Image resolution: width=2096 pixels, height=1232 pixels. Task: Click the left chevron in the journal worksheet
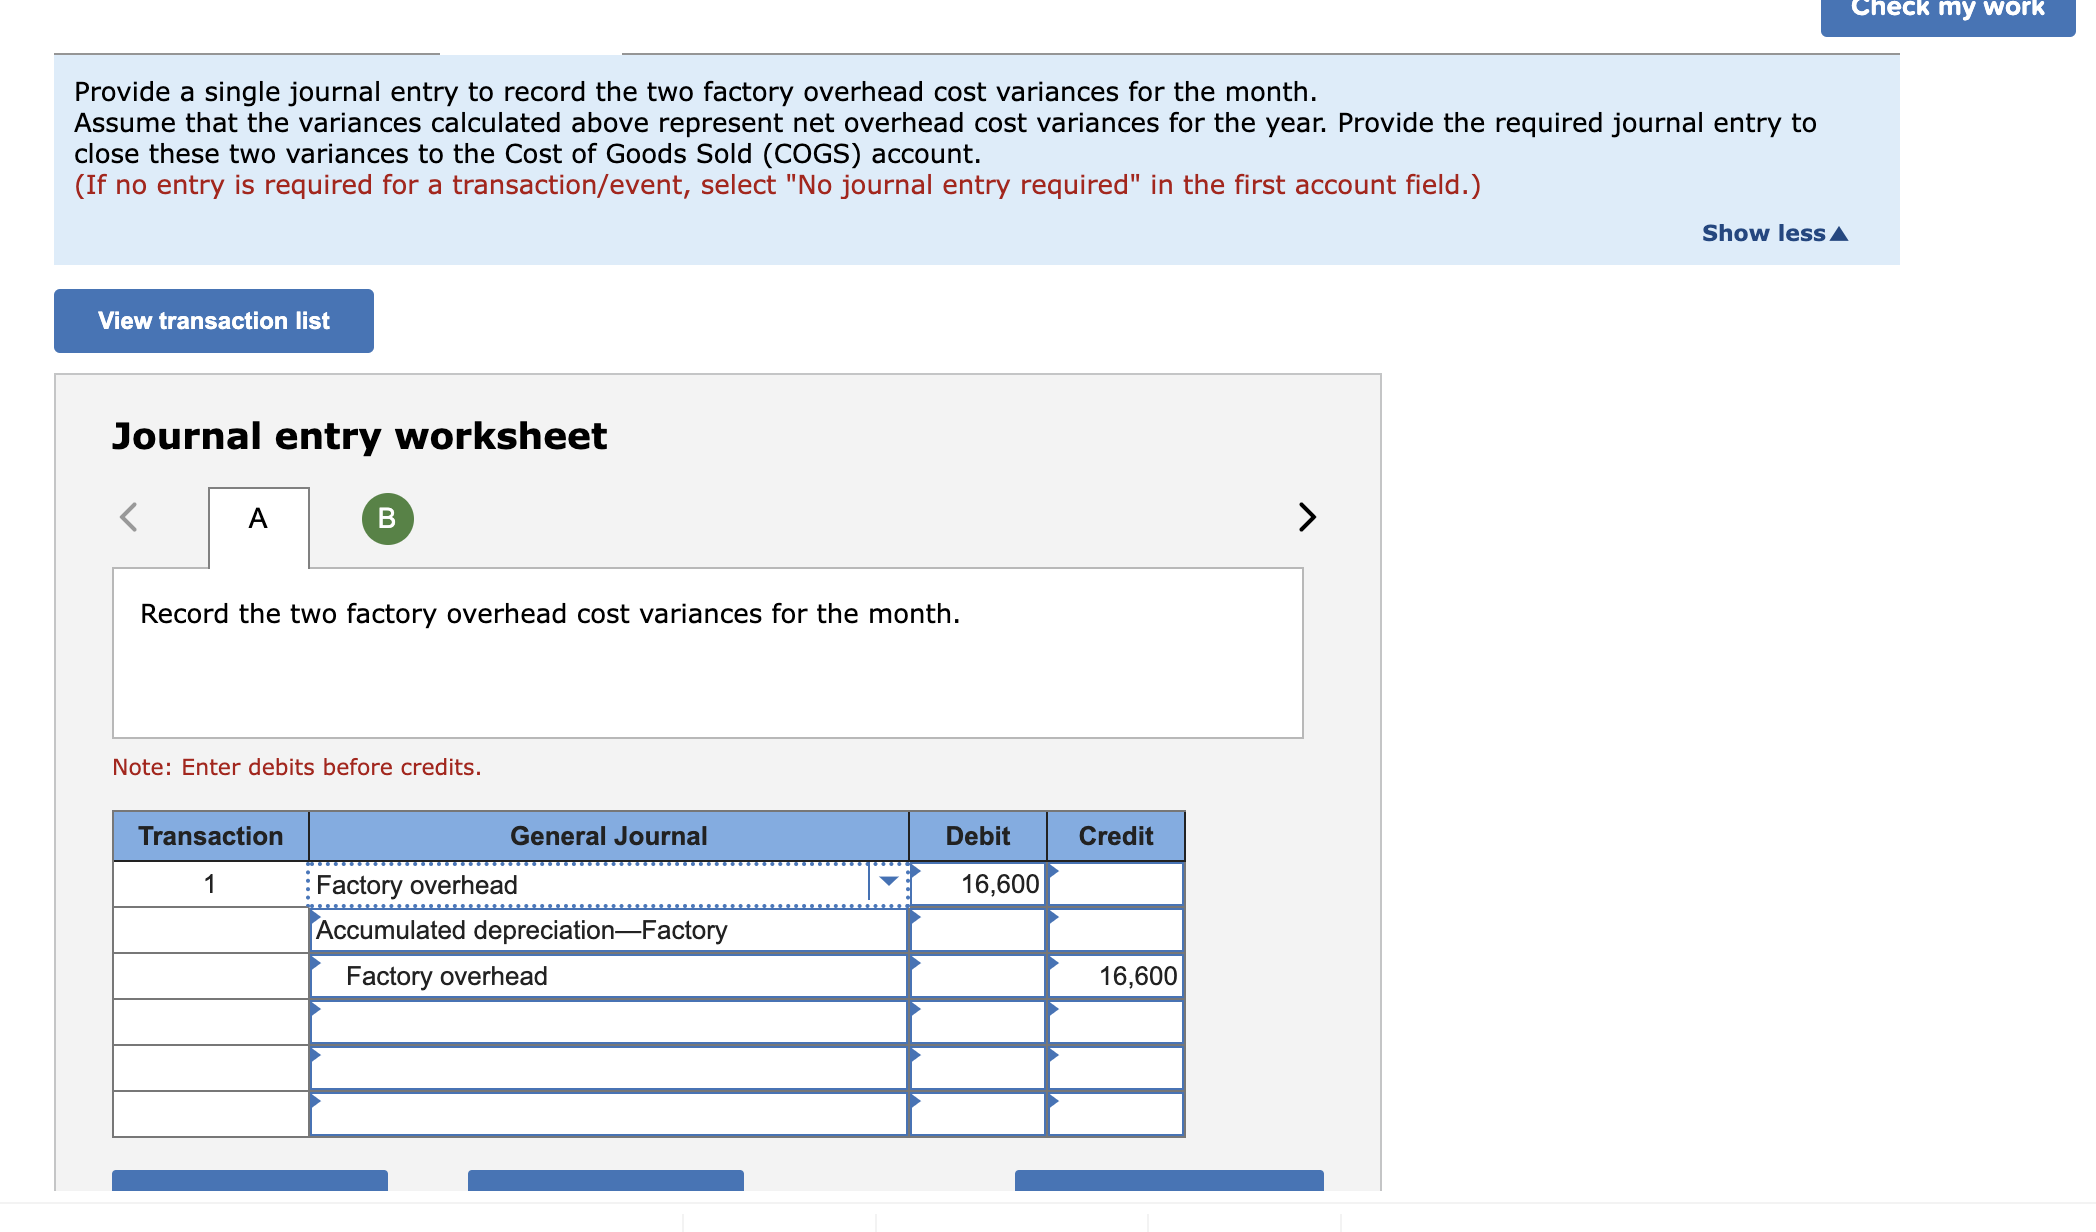click(x=128, y=518)
